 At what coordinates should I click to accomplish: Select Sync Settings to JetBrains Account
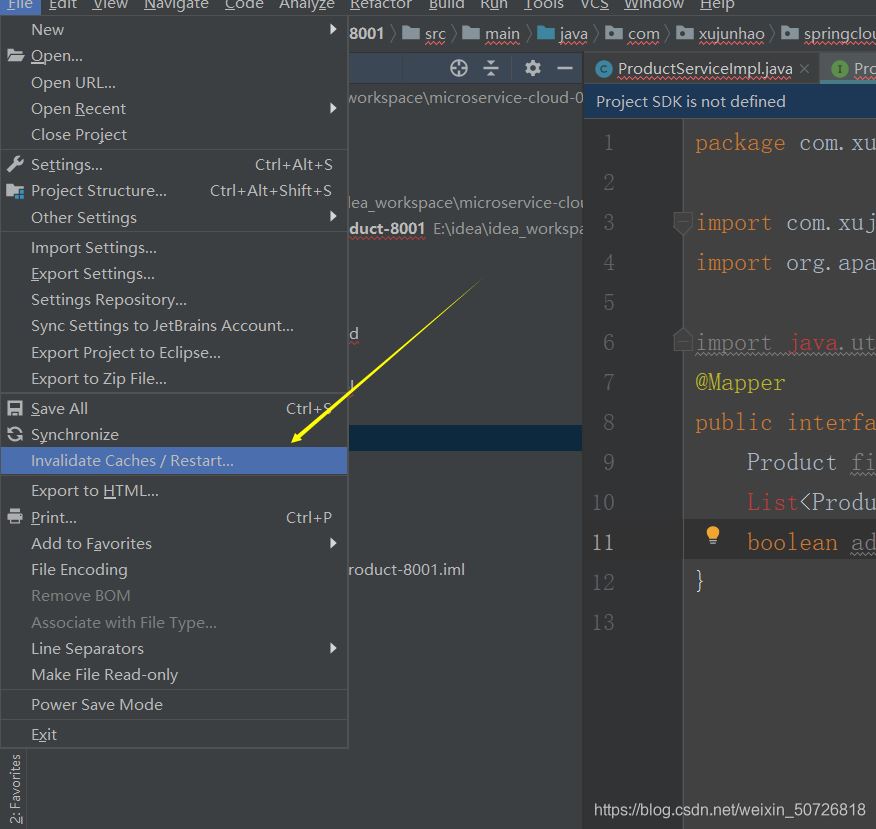pos(174,326)
